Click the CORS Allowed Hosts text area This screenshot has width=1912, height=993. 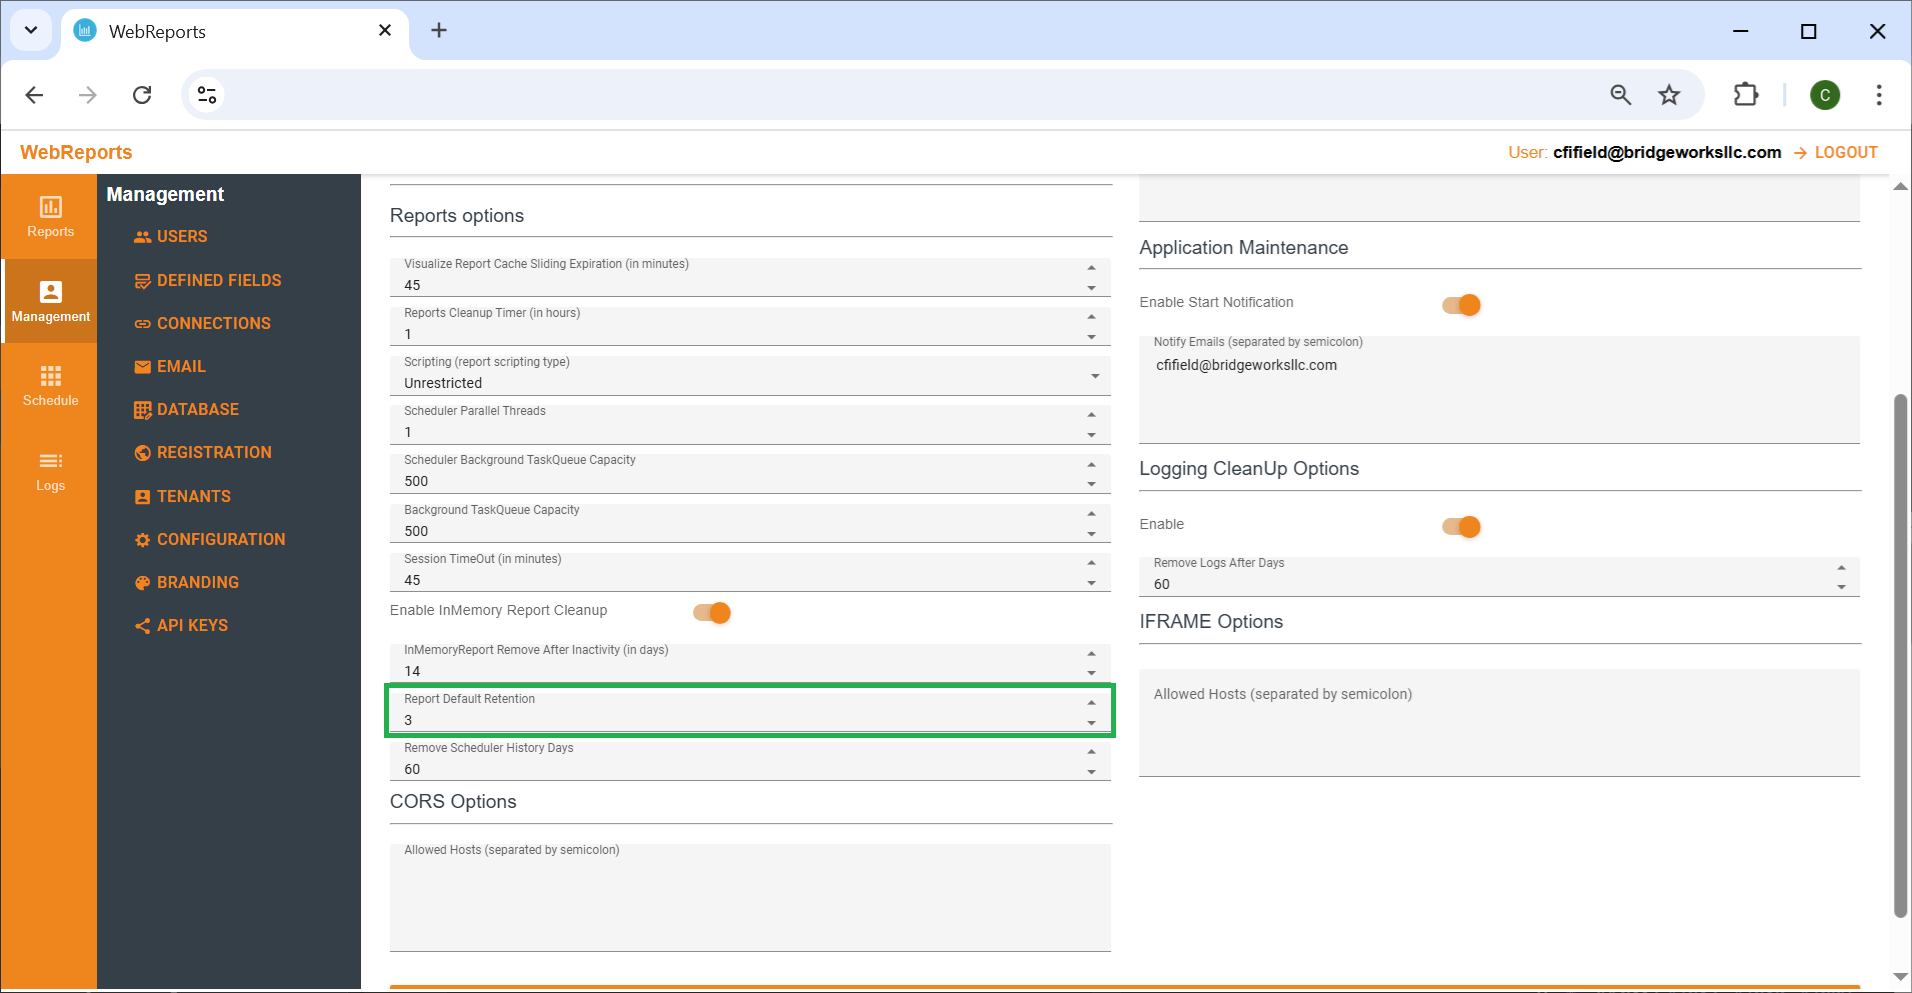point(750,898)
